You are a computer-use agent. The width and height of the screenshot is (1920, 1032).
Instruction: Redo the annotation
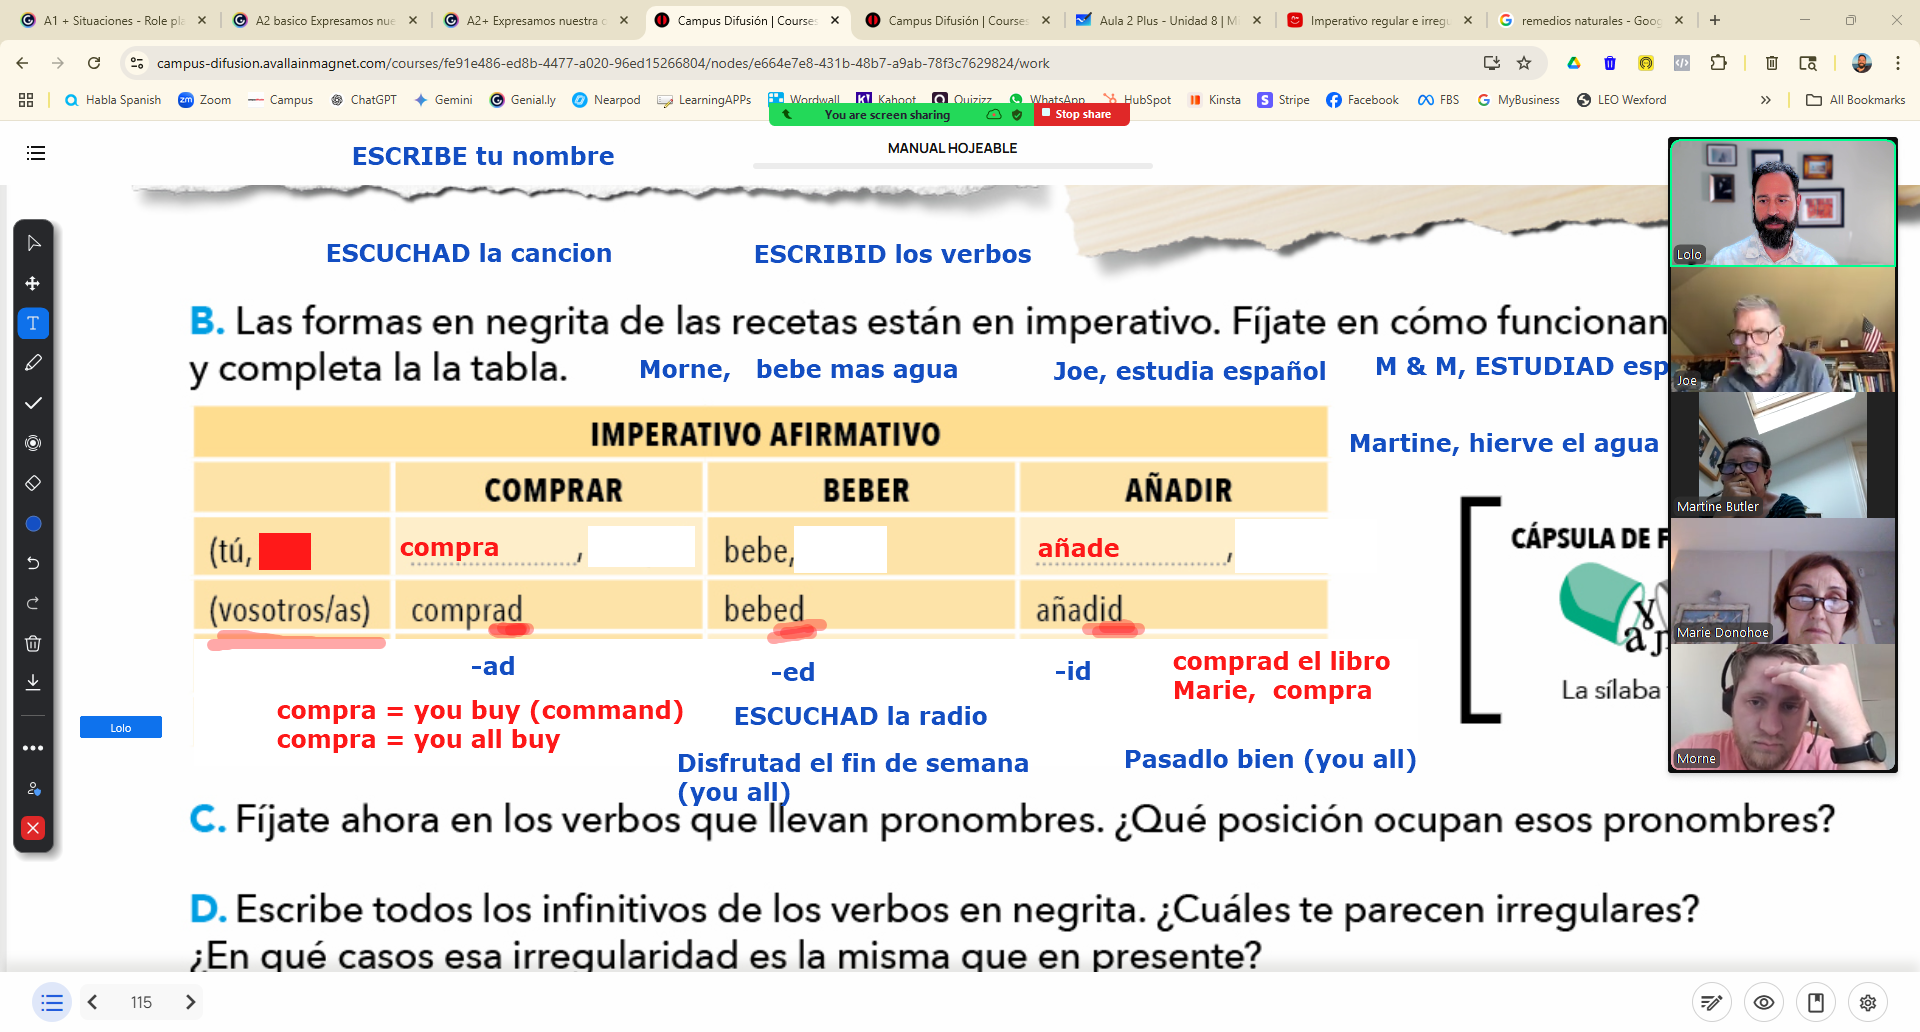click(x=33, y=603)
